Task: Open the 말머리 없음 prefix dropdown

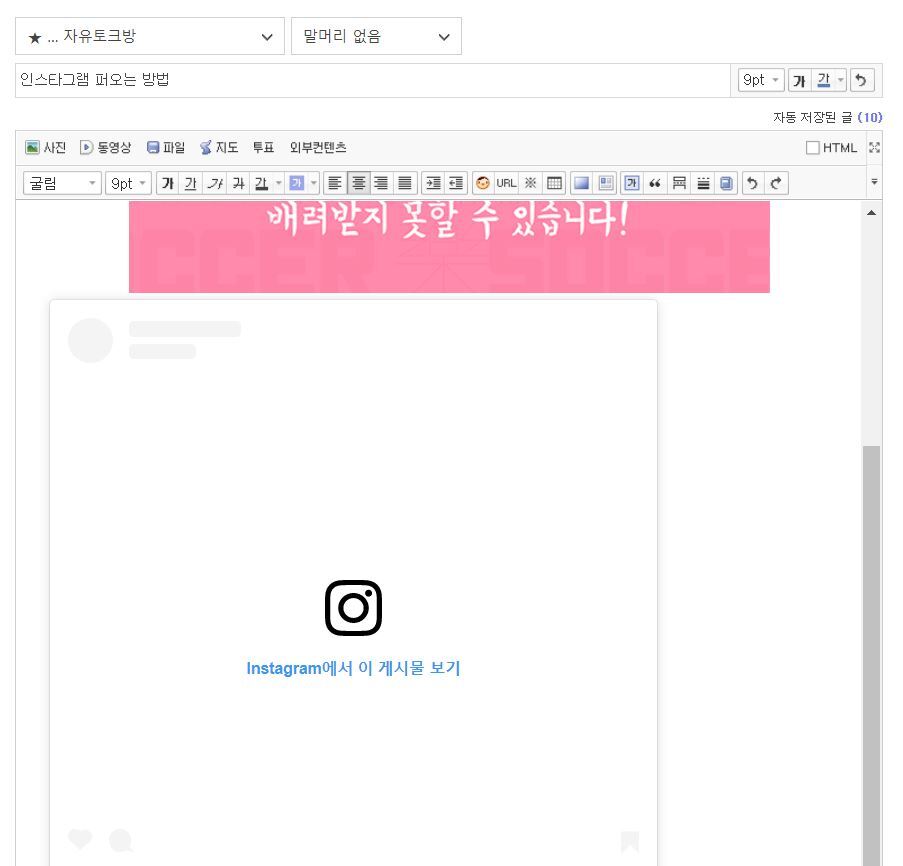Action: tap(376, 36)
